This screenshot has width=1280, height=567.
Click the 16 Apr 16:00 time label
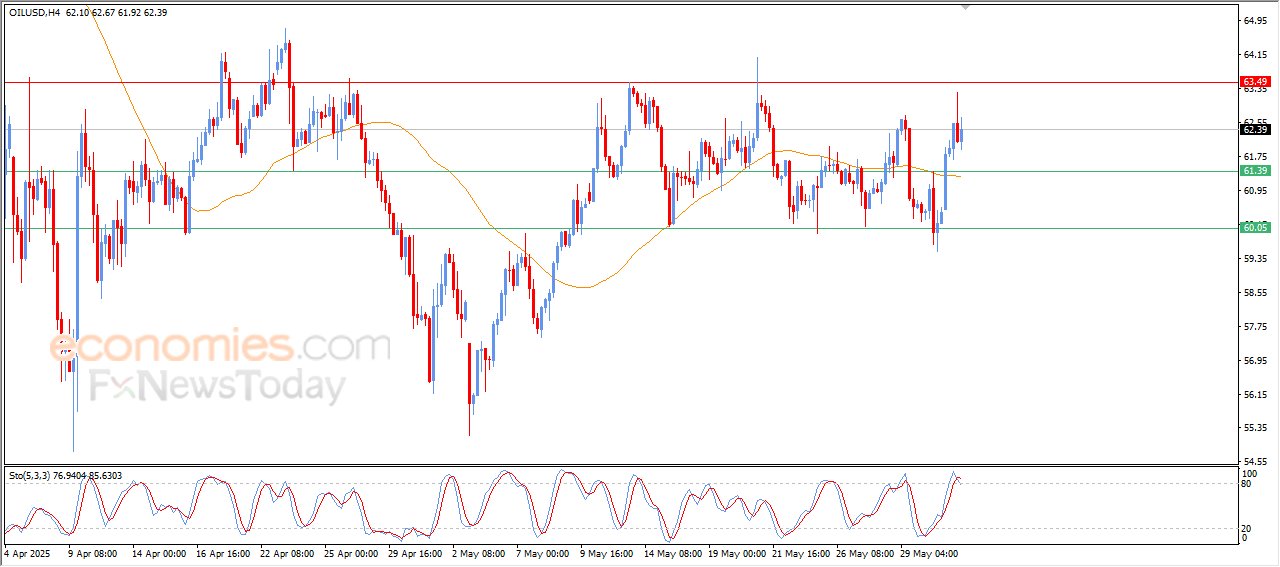(222, 552)
